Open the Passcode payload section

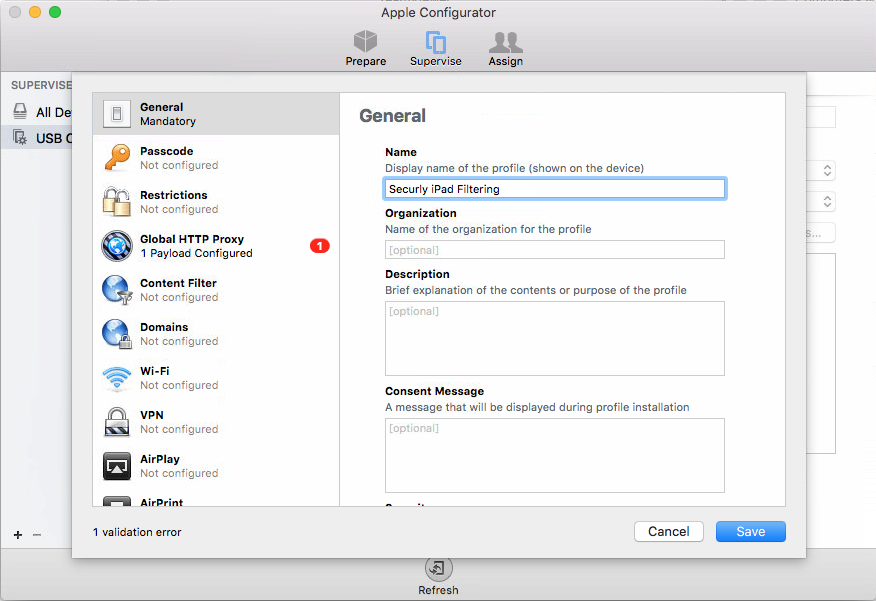pyautogui.click(x=216, y=158)
